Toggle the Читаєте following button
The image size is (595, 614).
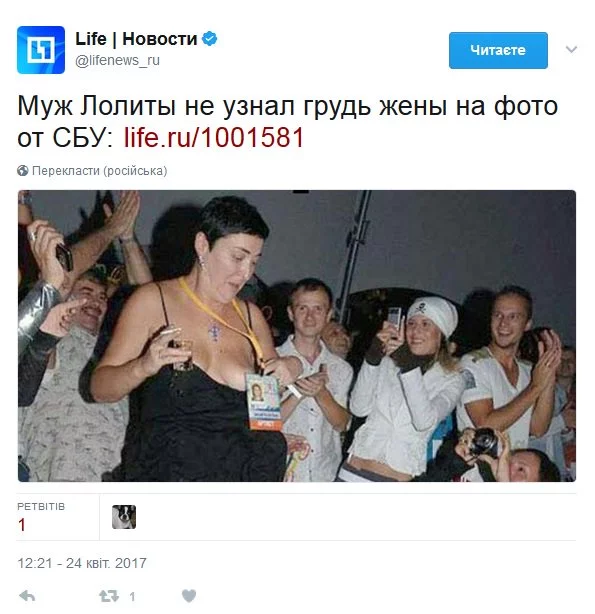click(x=498, y=50)
